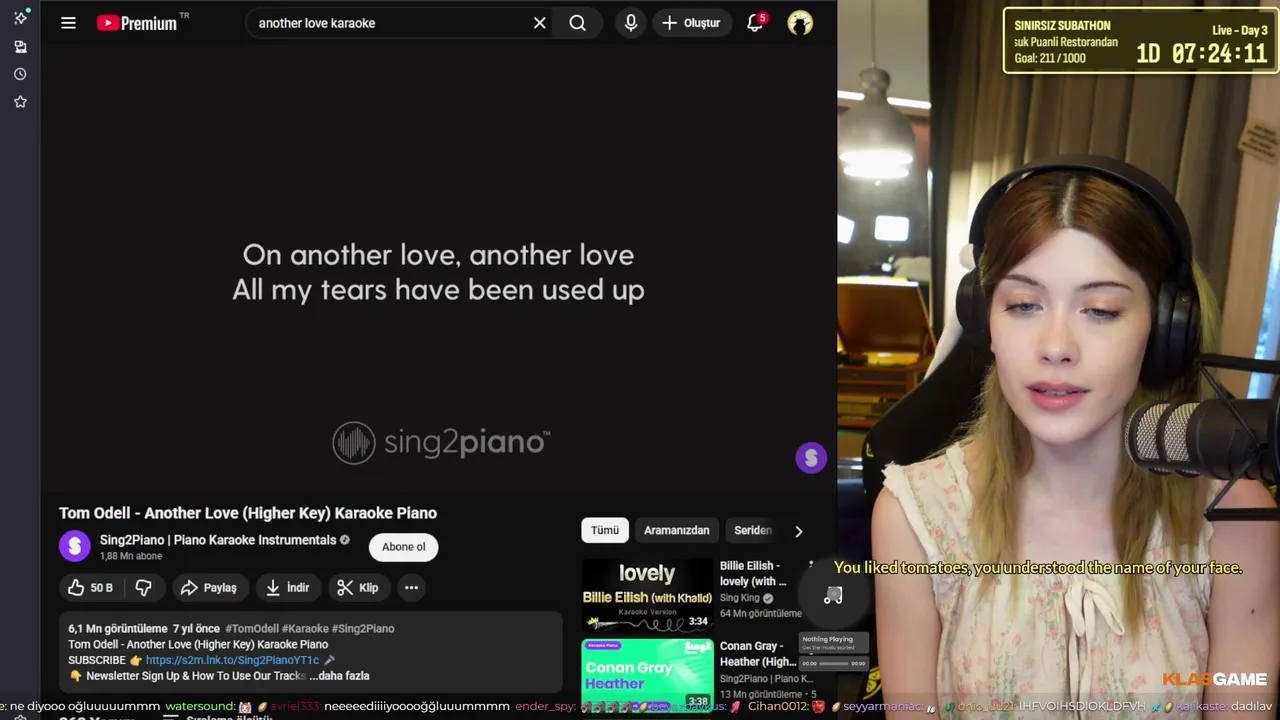Click the karaoke video player area
The width and height of the screenshot is (1280, 720).
point(438,270)
